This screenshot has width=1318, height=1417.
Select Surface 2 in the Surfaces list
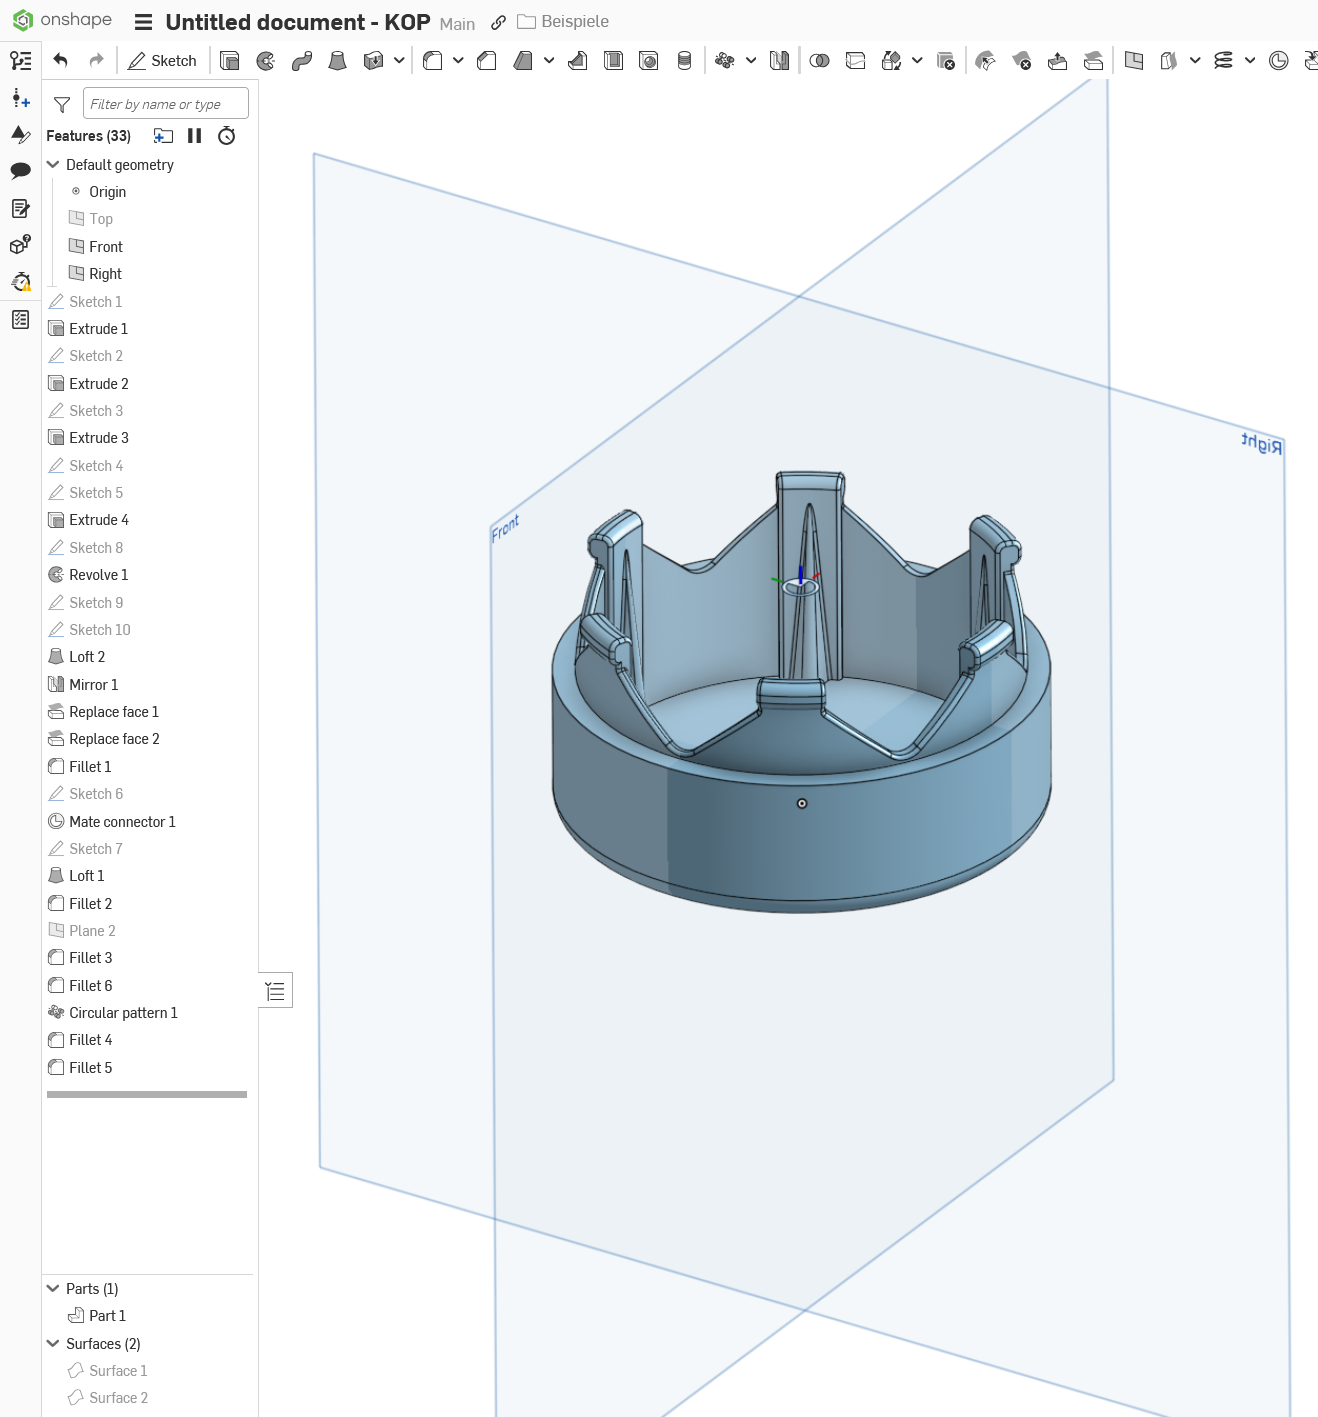click(118, 1398)
